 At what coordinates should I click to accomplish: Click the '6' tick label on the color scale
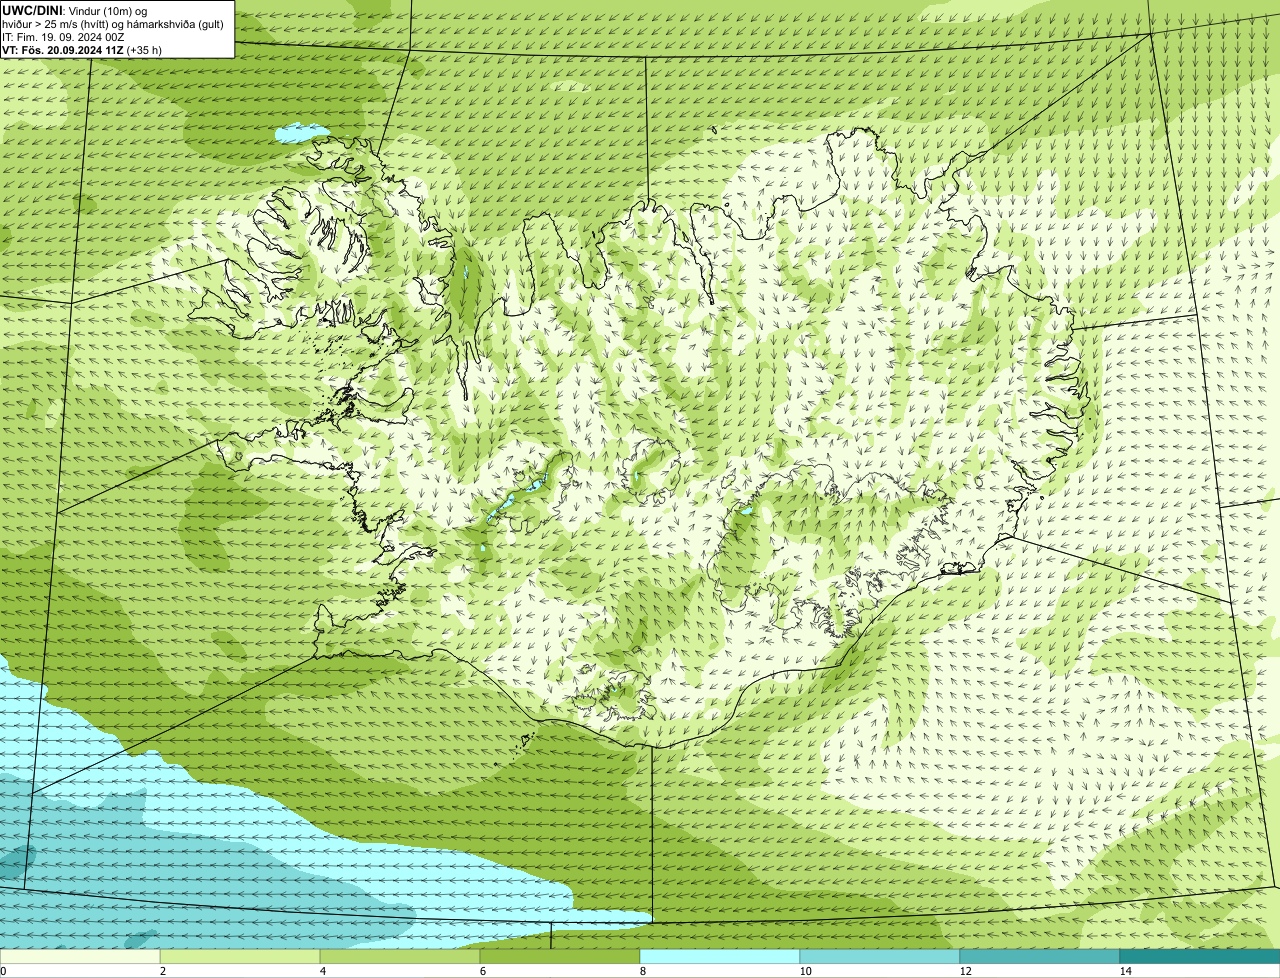pos(482,971)
